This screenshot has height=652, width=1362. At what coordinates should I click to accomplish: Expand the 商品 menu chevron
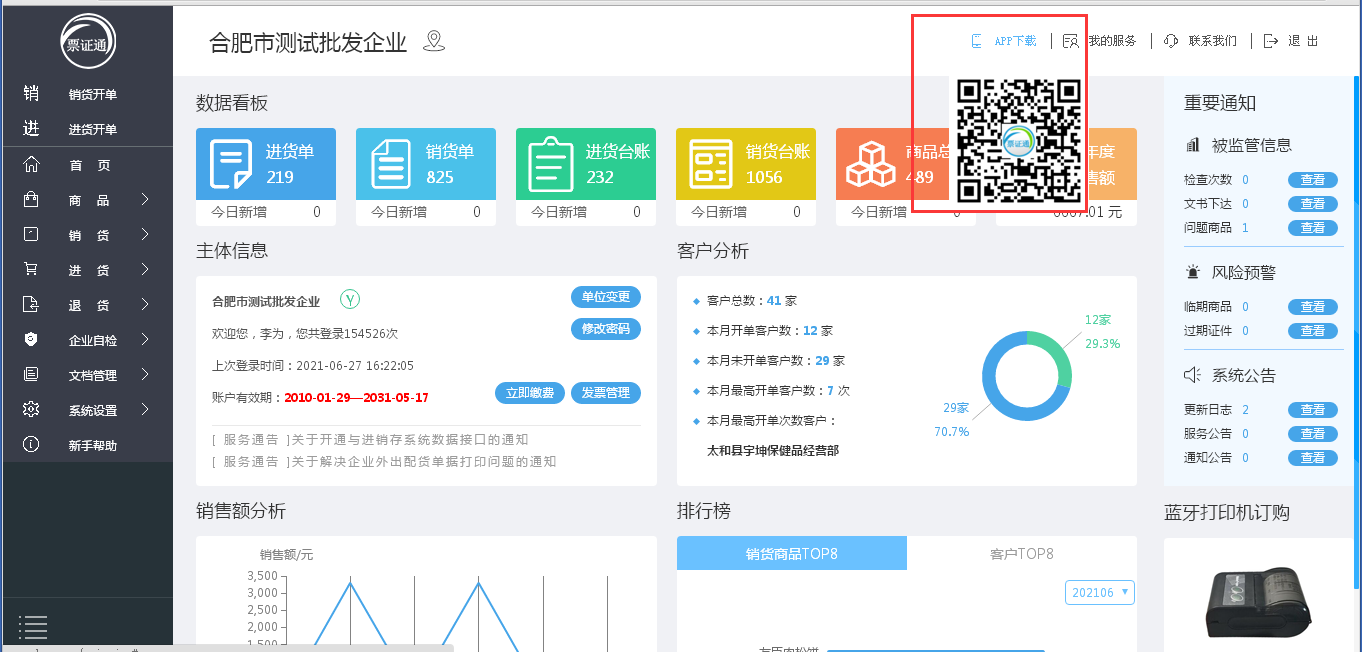[x=145, y=200]
